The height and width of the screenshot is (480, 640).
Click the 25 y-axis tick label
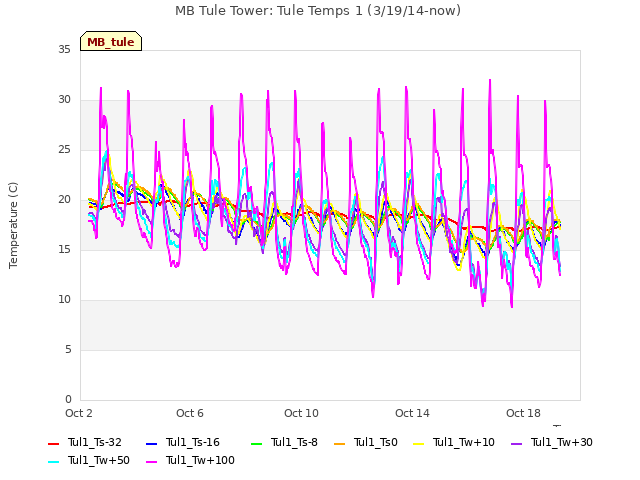pos(64,149)
